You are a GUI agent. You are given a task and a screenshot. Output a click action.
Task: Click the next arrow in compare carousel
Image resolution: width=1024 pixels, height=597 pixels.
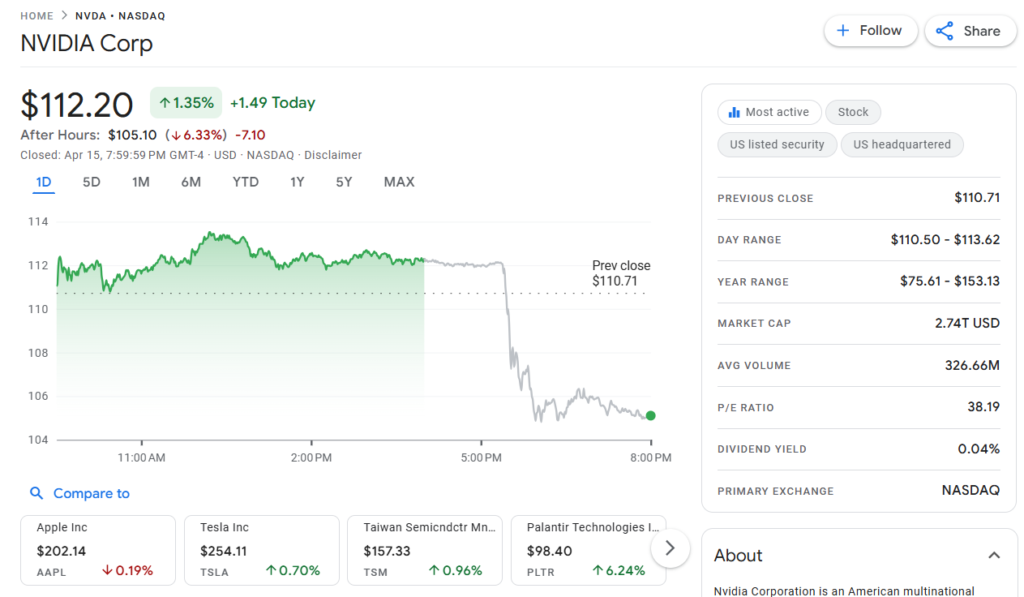coord(670,548)
